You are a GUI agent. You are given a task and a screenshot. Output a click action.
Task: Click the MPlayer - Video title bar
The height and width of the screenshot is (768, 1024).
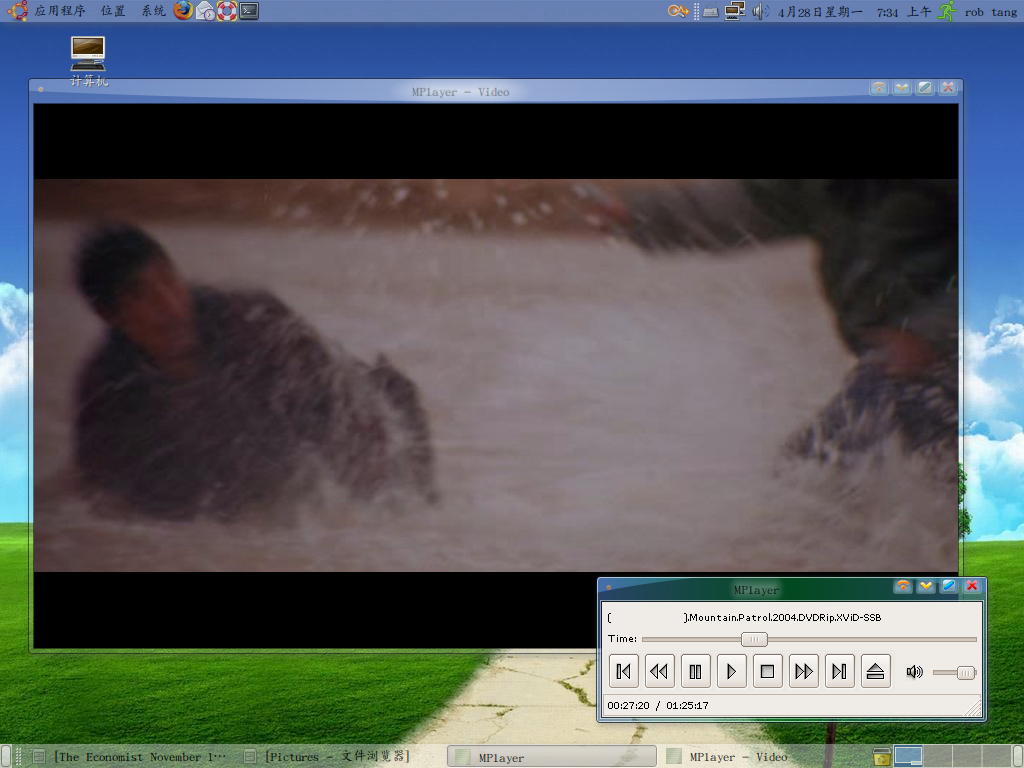(x=460, y=92)
